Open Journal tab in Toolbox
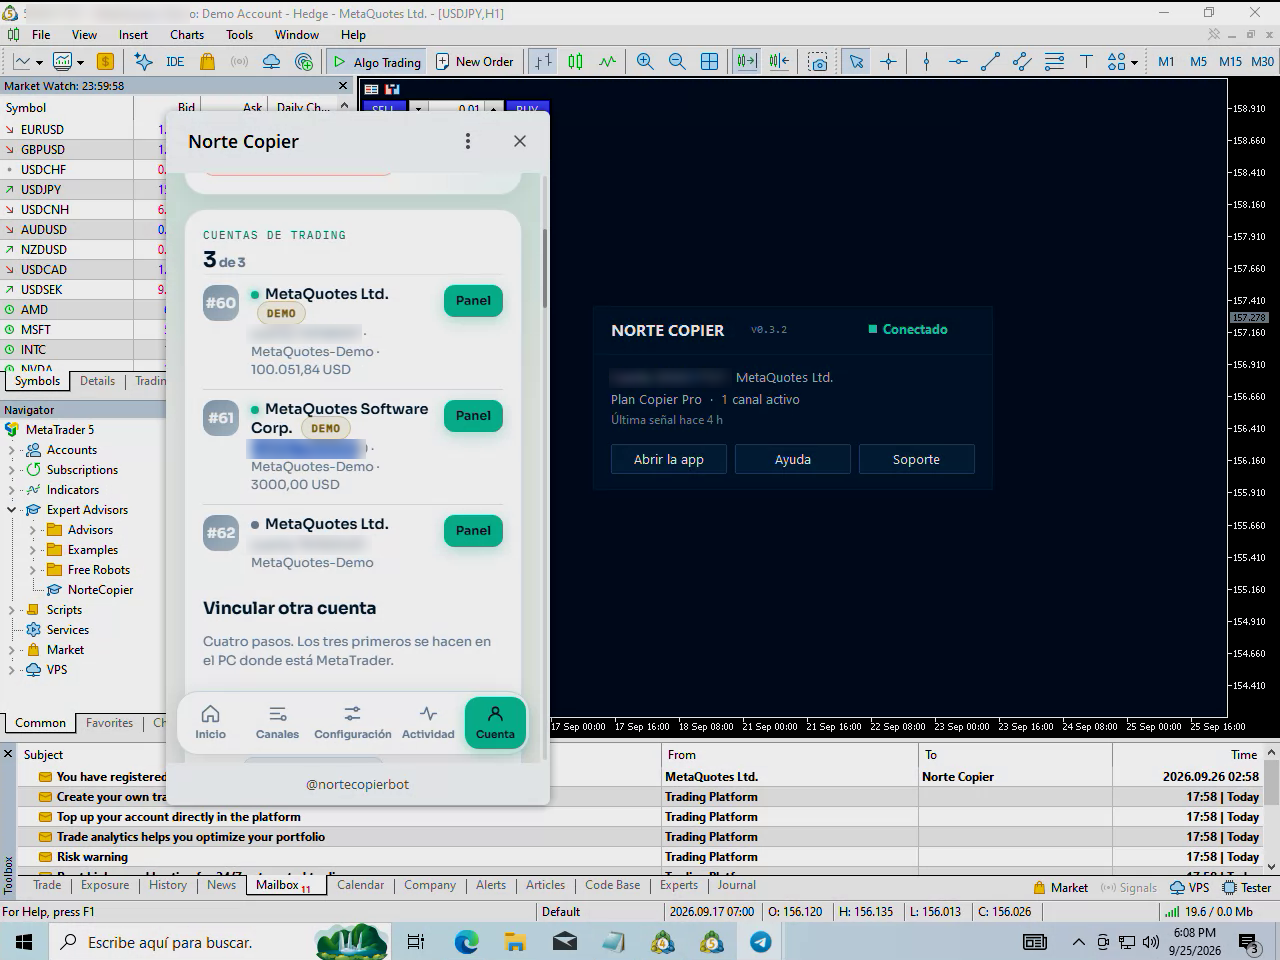 [736, 885]
